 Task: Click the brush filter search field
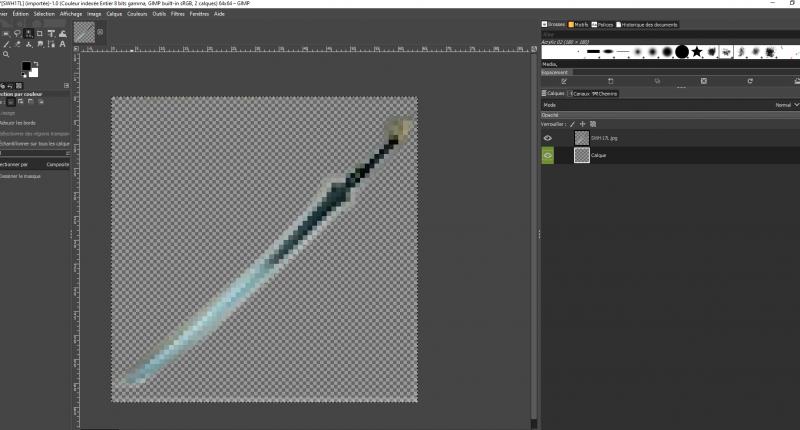[670, 35]
